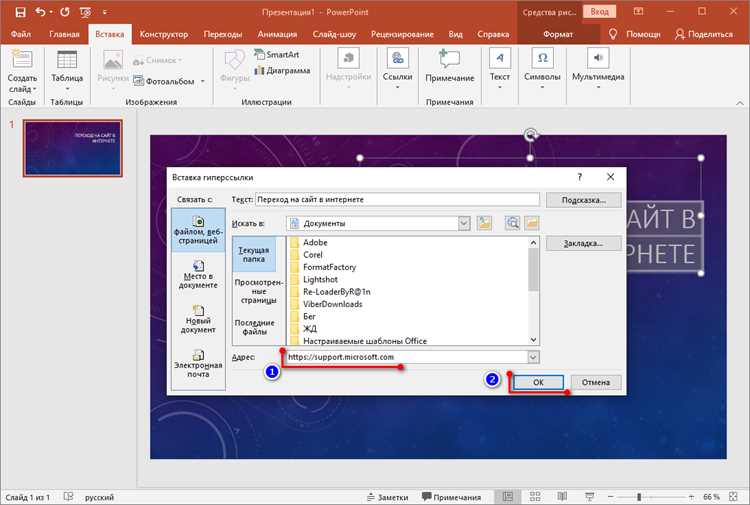750x505 pixels.
Task: Expand the 'Искать в' Documents dropdown
Action: tap(463, 223)
